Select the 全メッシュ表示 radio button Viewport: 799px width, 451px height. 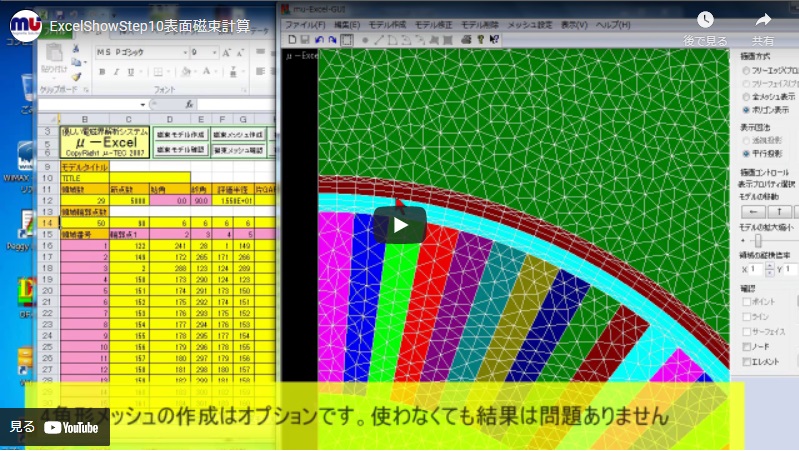[x=746, y=96]
